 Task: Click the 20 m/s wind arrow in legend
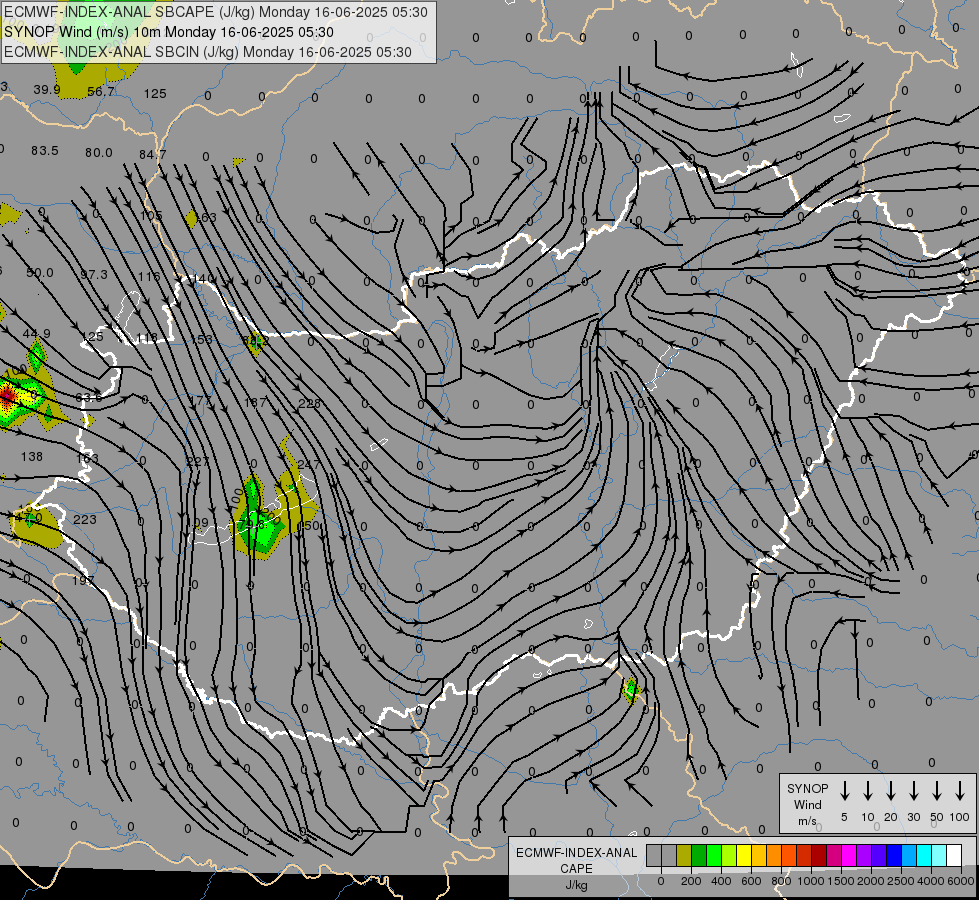pyautogui.click(x=891, y=791)
